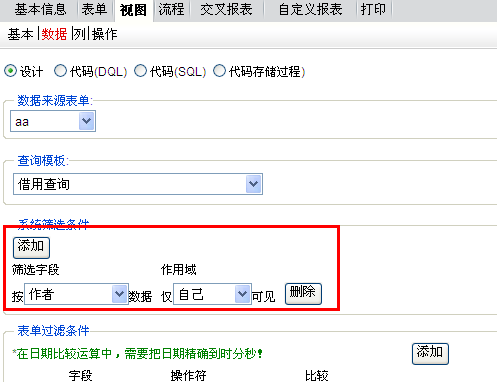
Task: Choose the 代码(DQL) radio option
Action: [x=60, y=71]
